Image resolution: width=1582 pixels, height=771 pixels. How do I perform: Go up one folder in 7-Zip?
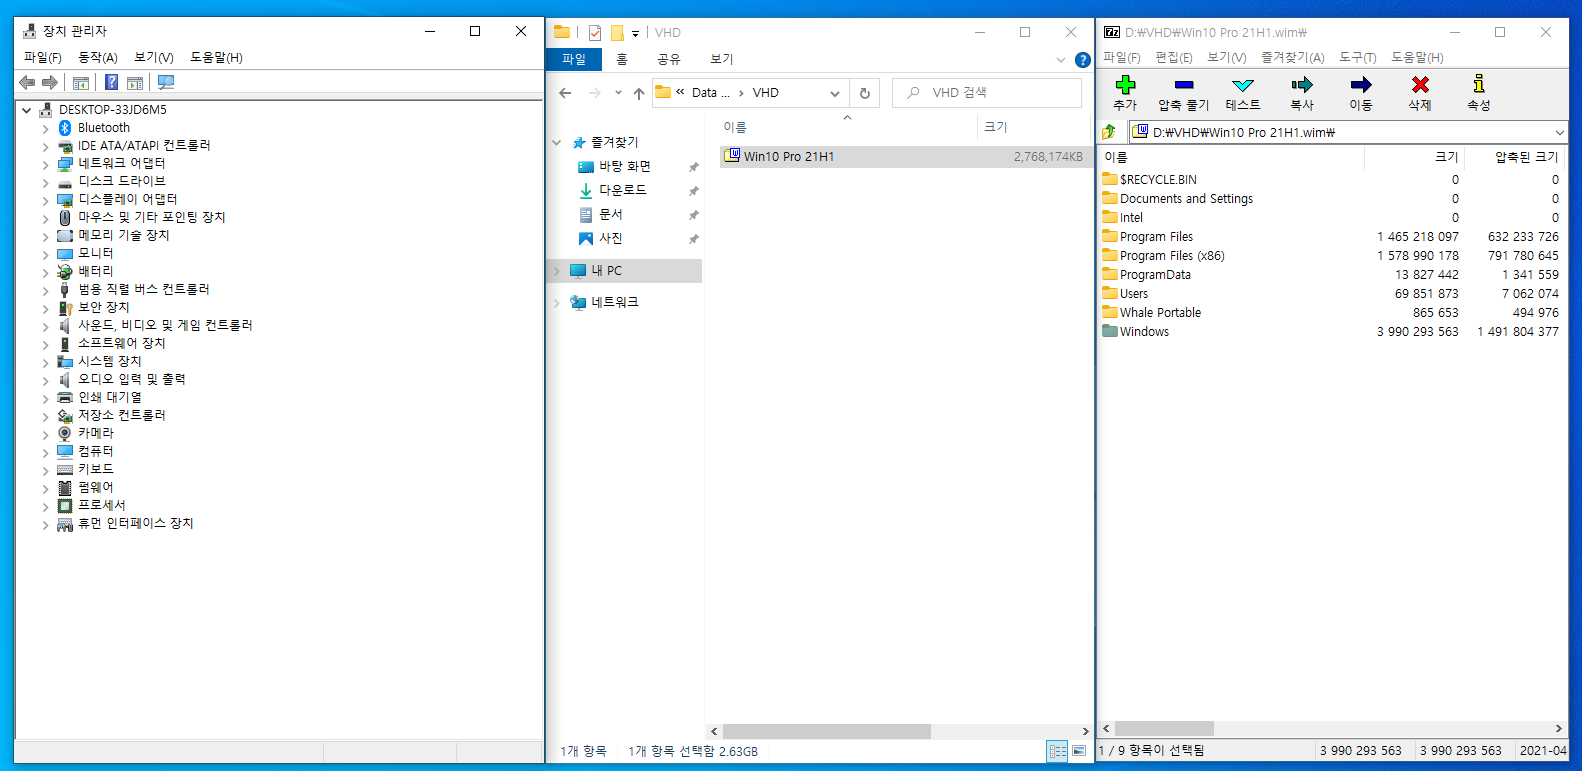point(1109,132)
